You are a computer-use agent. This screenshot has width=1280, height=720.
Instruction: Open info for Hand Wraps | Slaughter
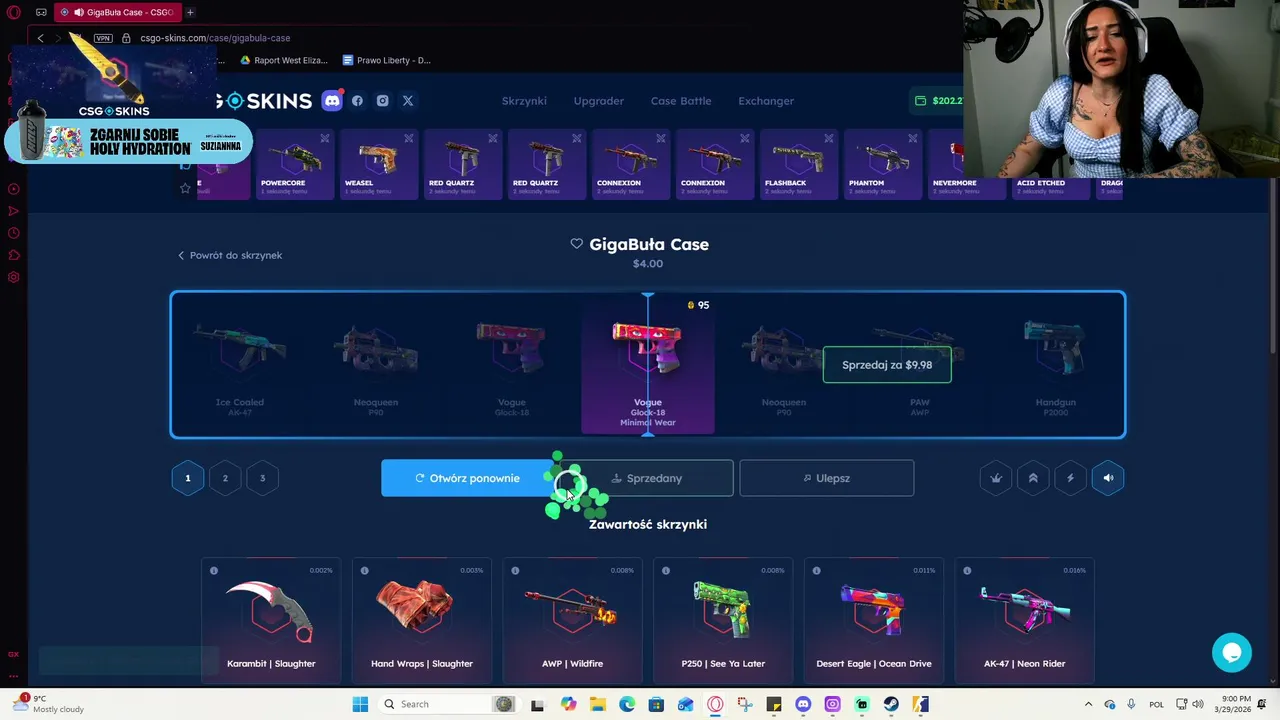click(364, 571)
